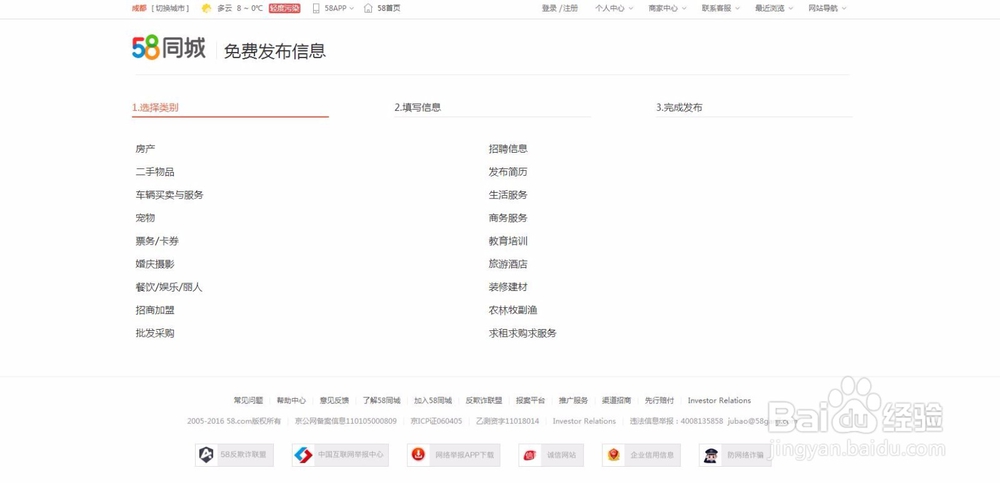Screen dimensions: 1000x483
Task: Choose the 生活服务 category
Action: click(x=508, y=195)
